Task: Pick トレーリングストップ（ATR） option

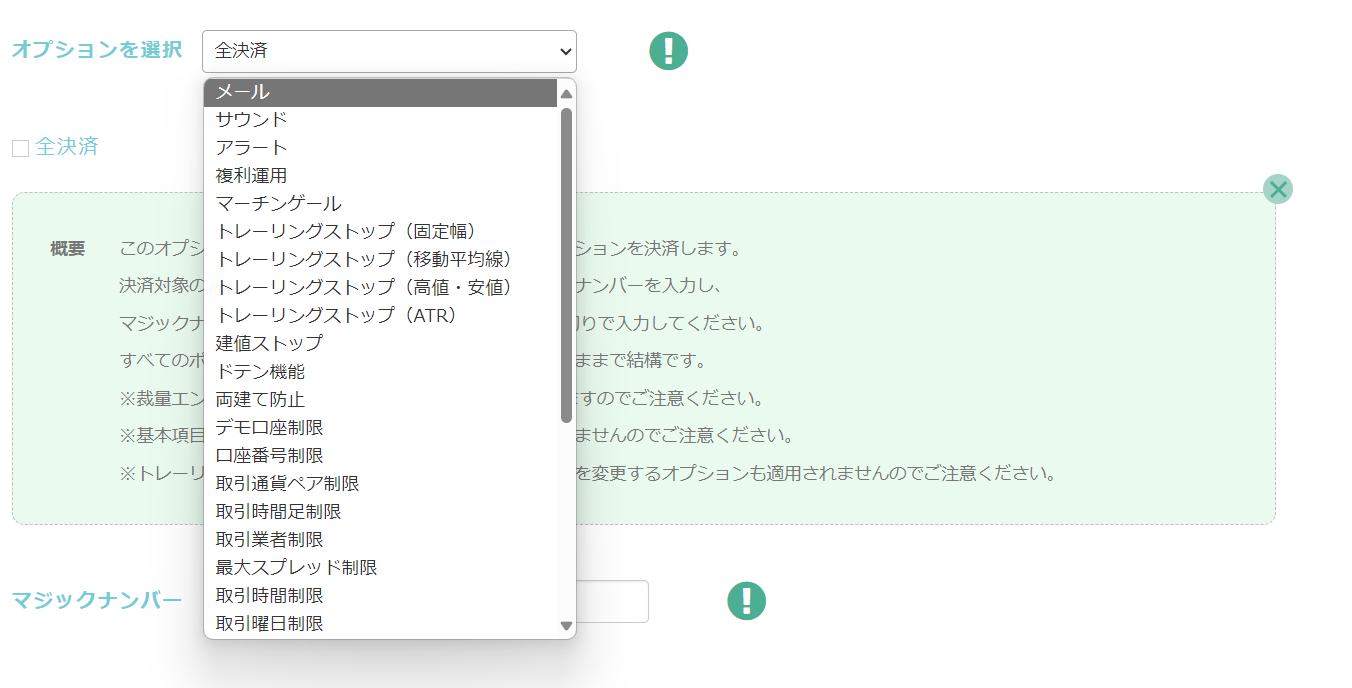Action: point(380,316)
